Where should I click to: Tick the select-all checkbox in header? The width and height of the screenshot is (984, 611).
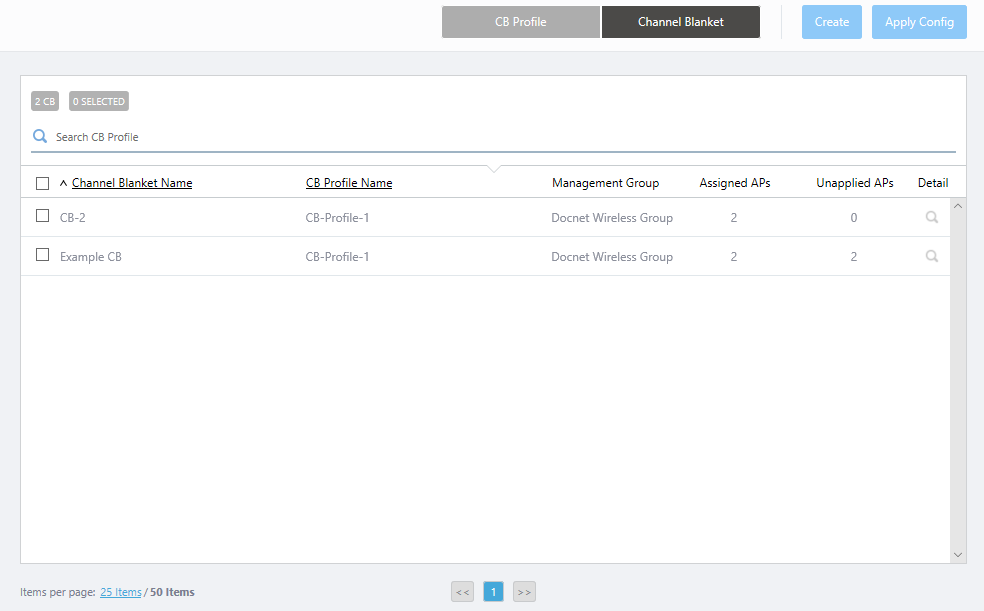click(x=42, y=183)
